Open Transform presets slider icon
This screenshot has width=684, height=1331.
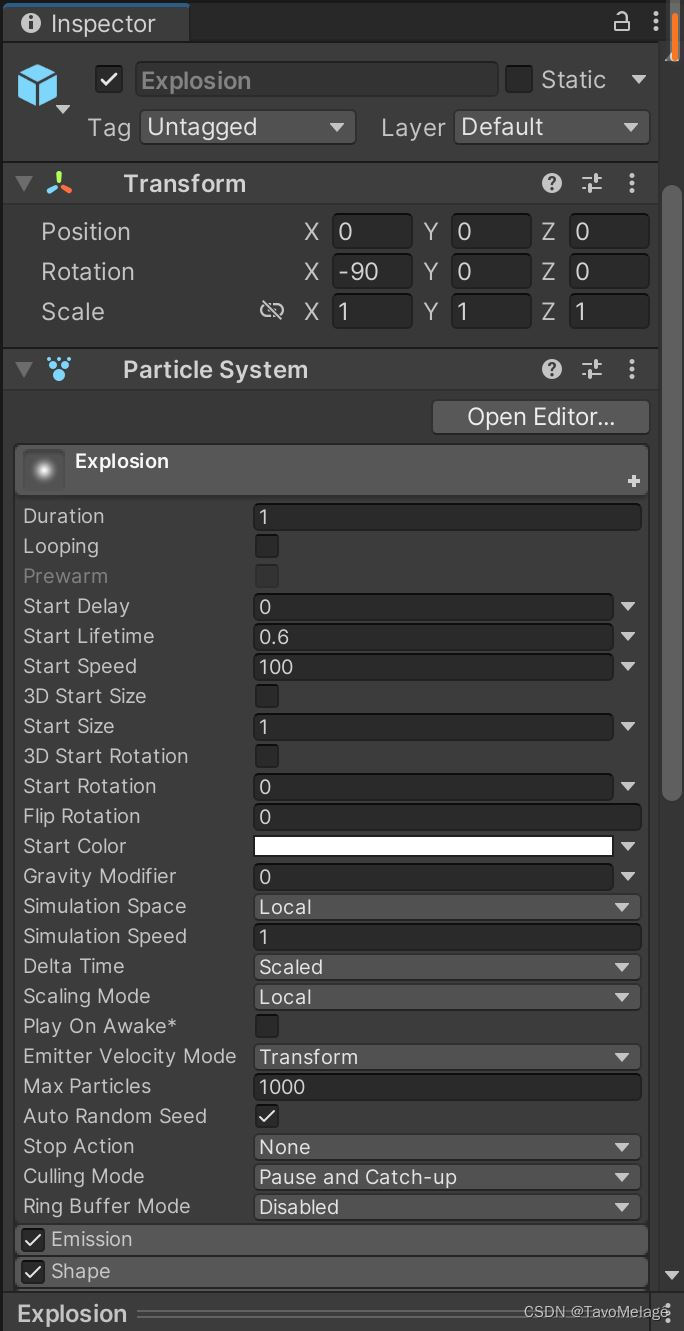coord(592,183)
